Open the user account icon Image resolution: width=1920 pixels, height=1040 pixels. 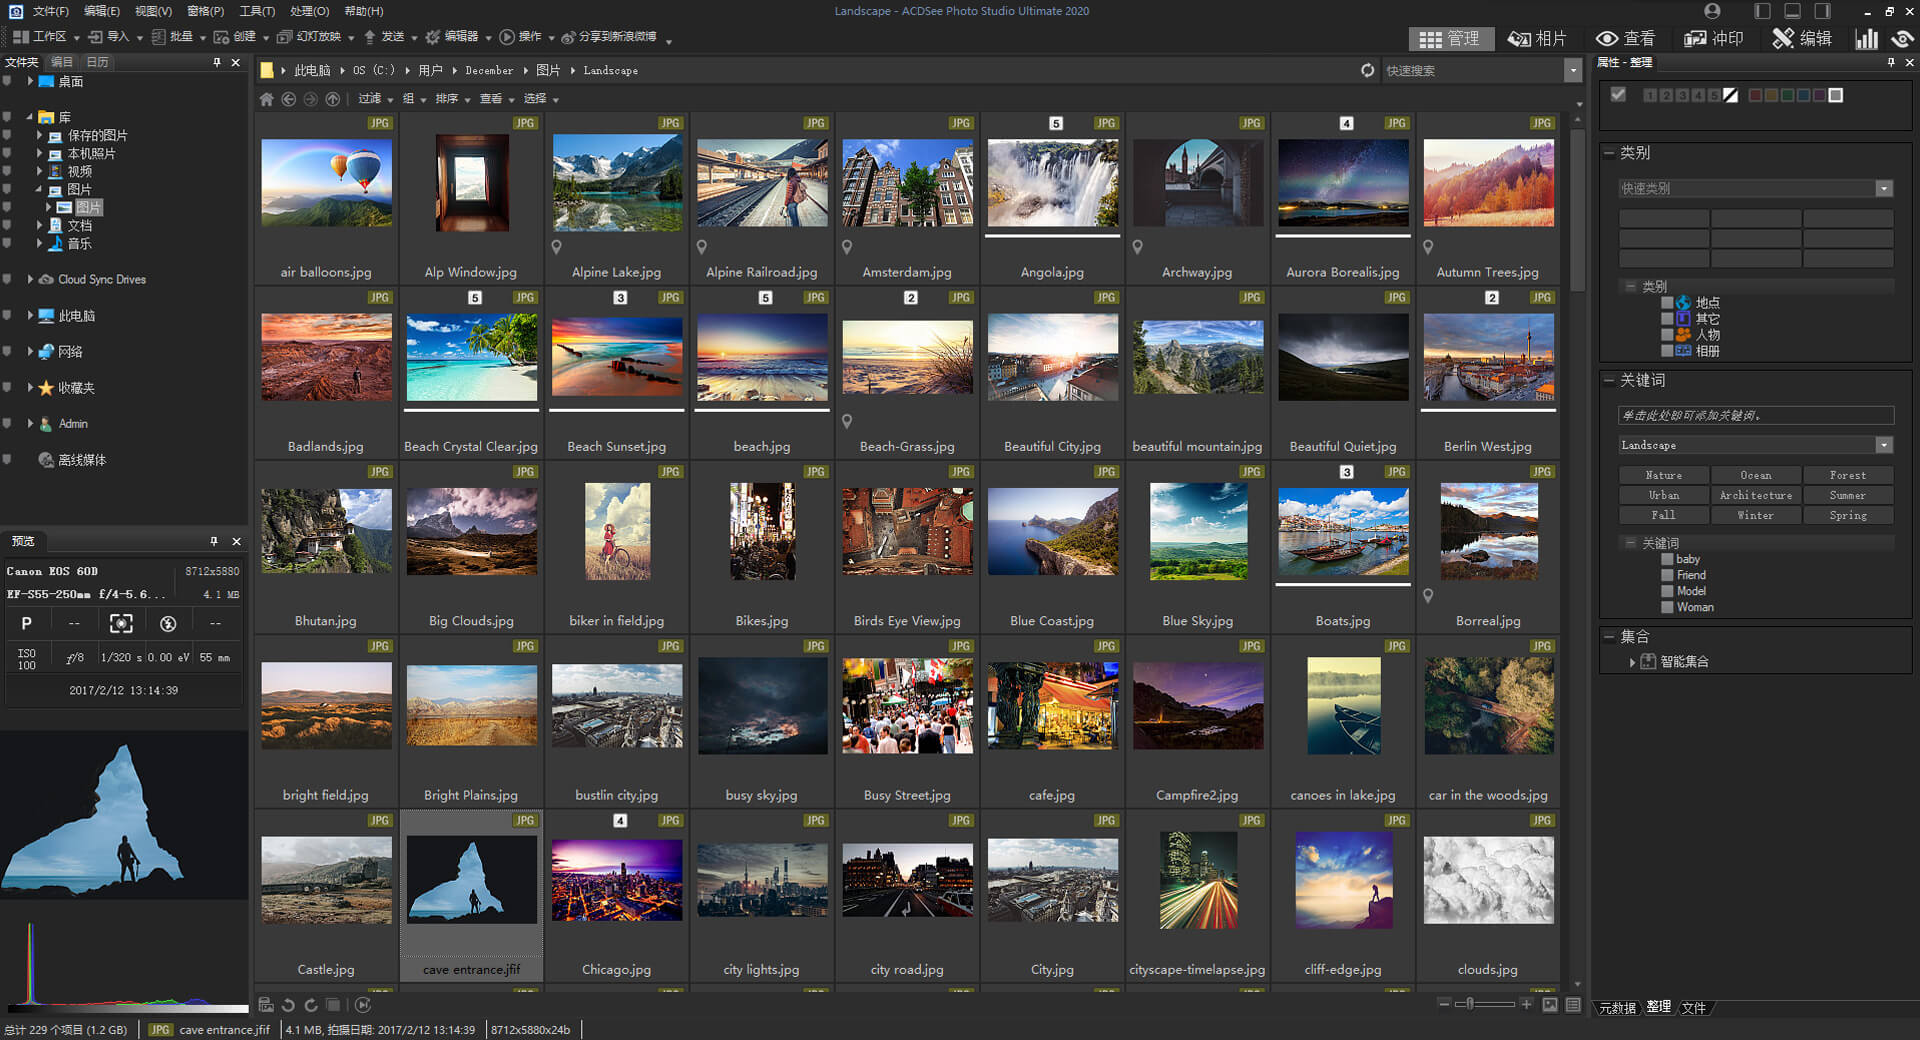(1712, 11)
